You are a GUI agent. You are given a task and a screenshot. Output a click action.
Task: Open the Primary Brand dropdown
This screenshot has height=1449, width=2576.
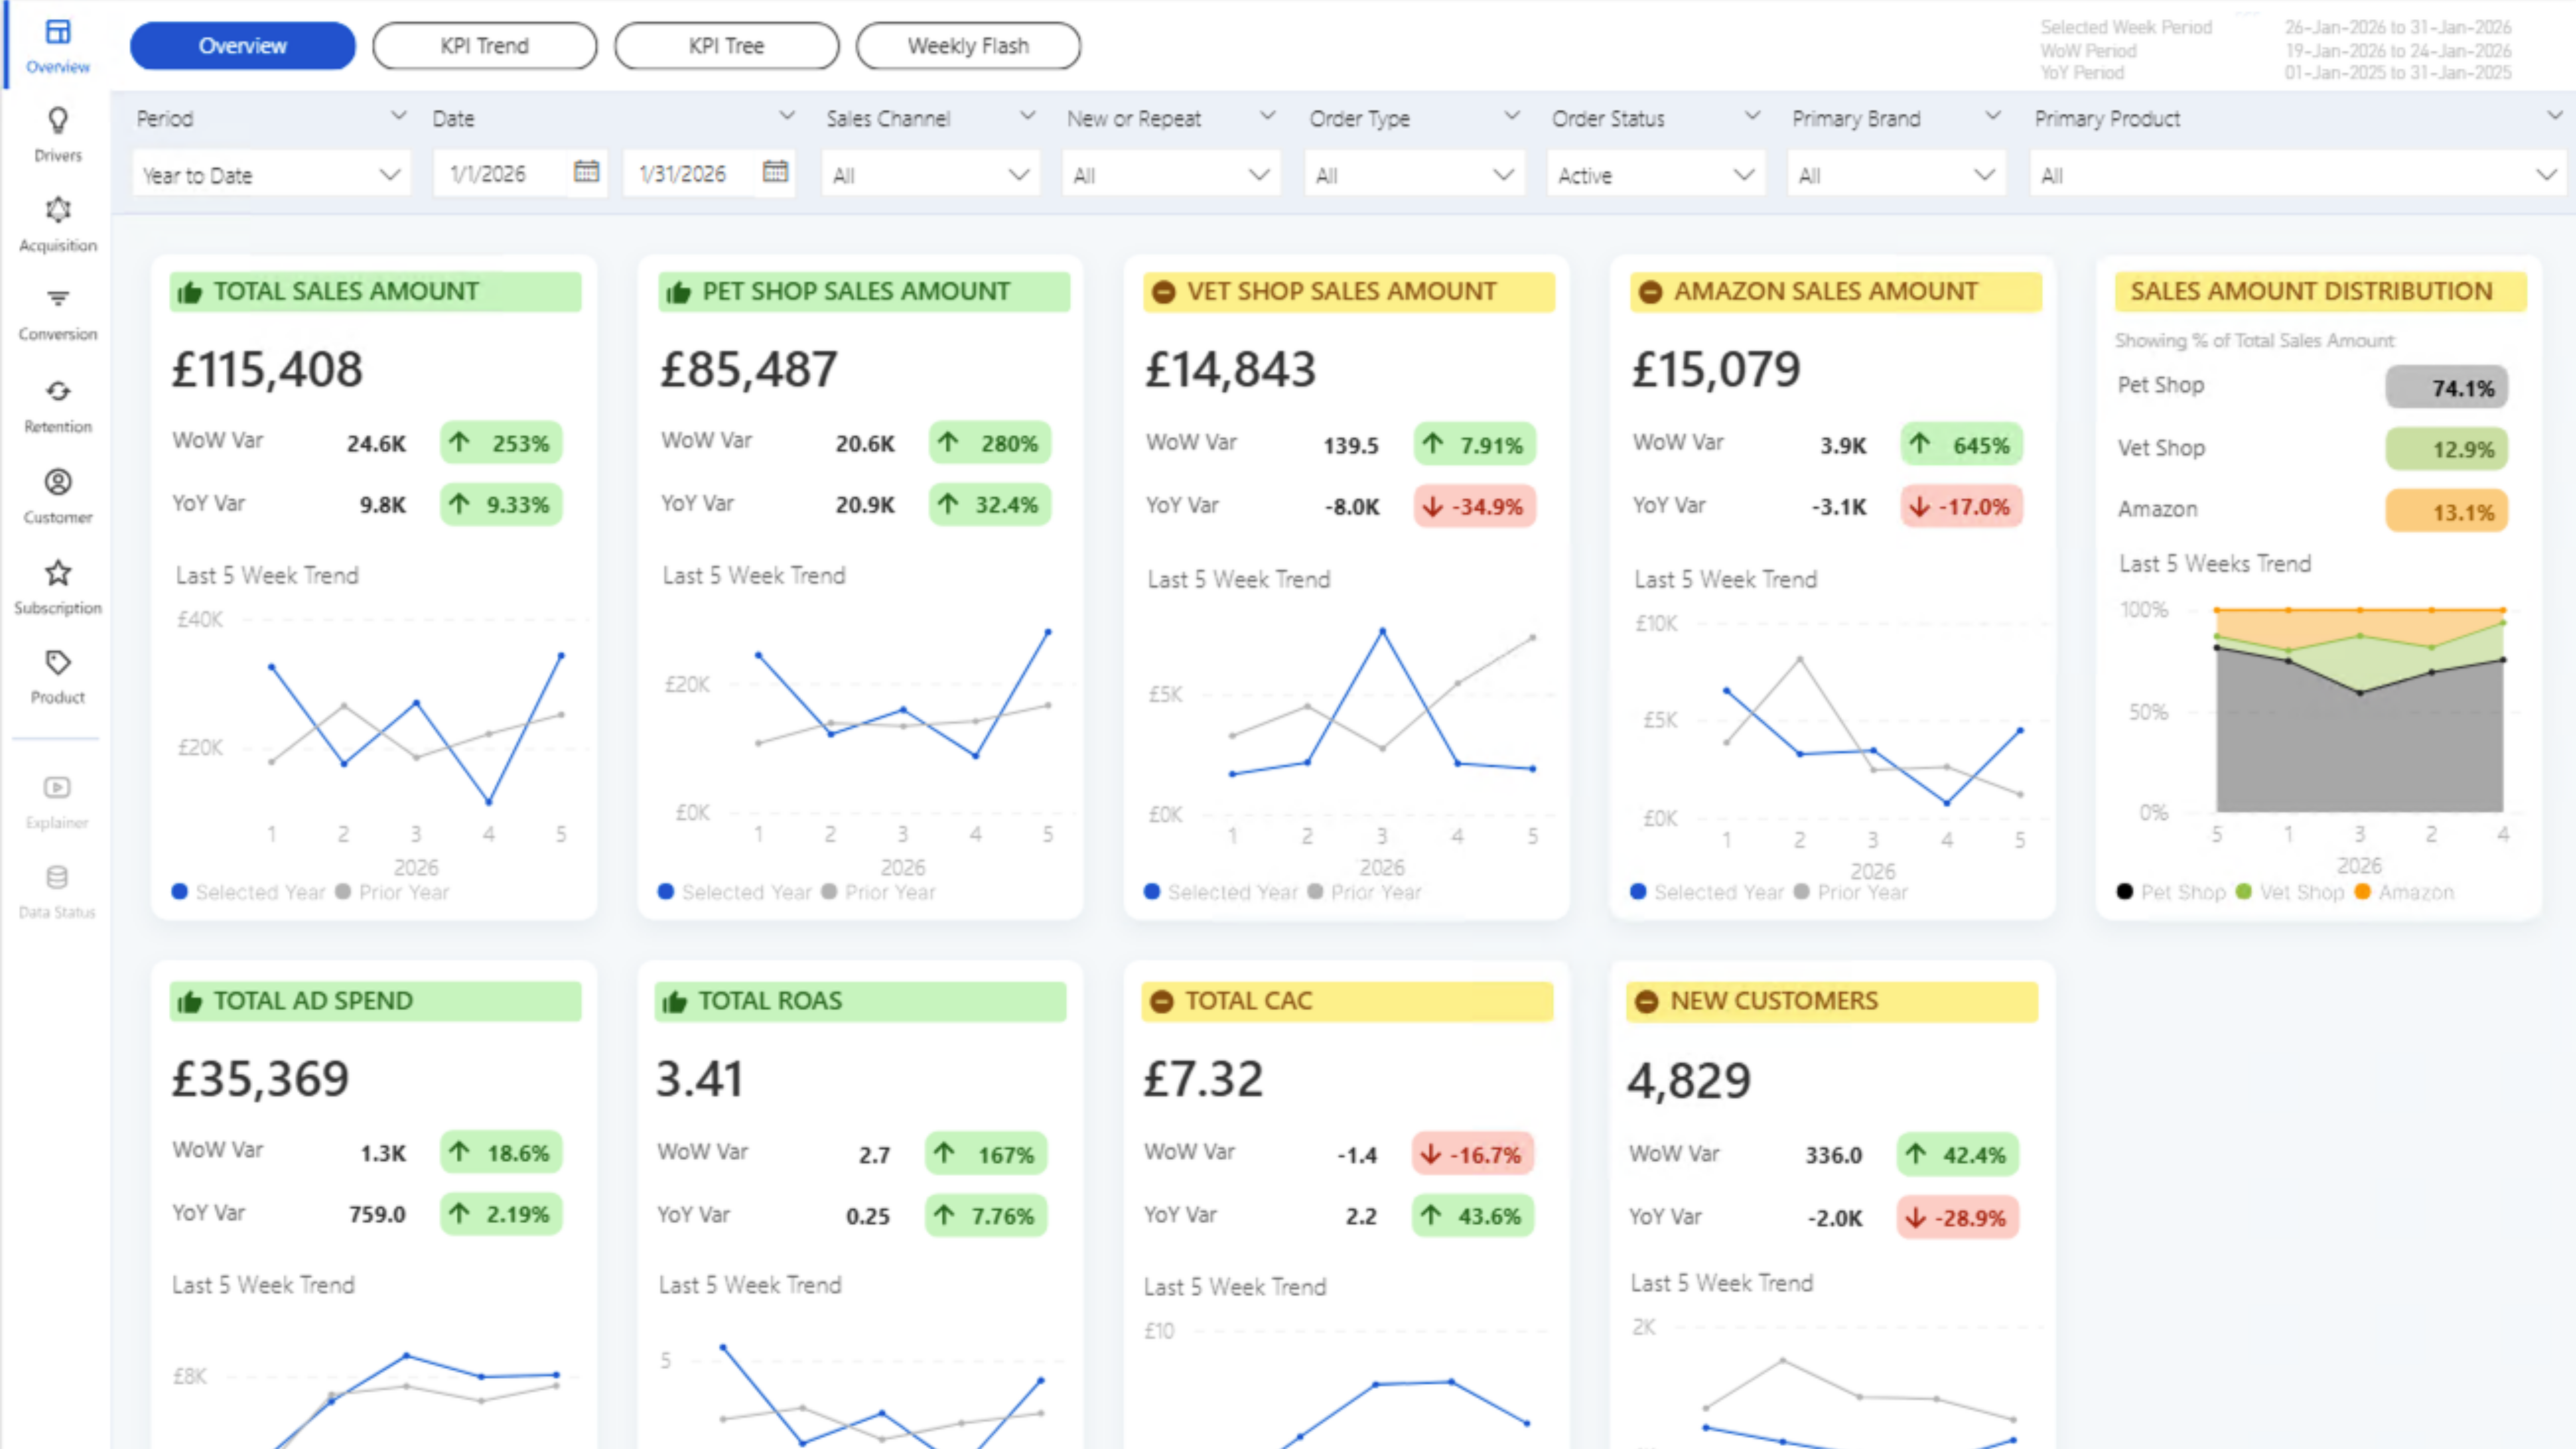[x=1896, y=175]
